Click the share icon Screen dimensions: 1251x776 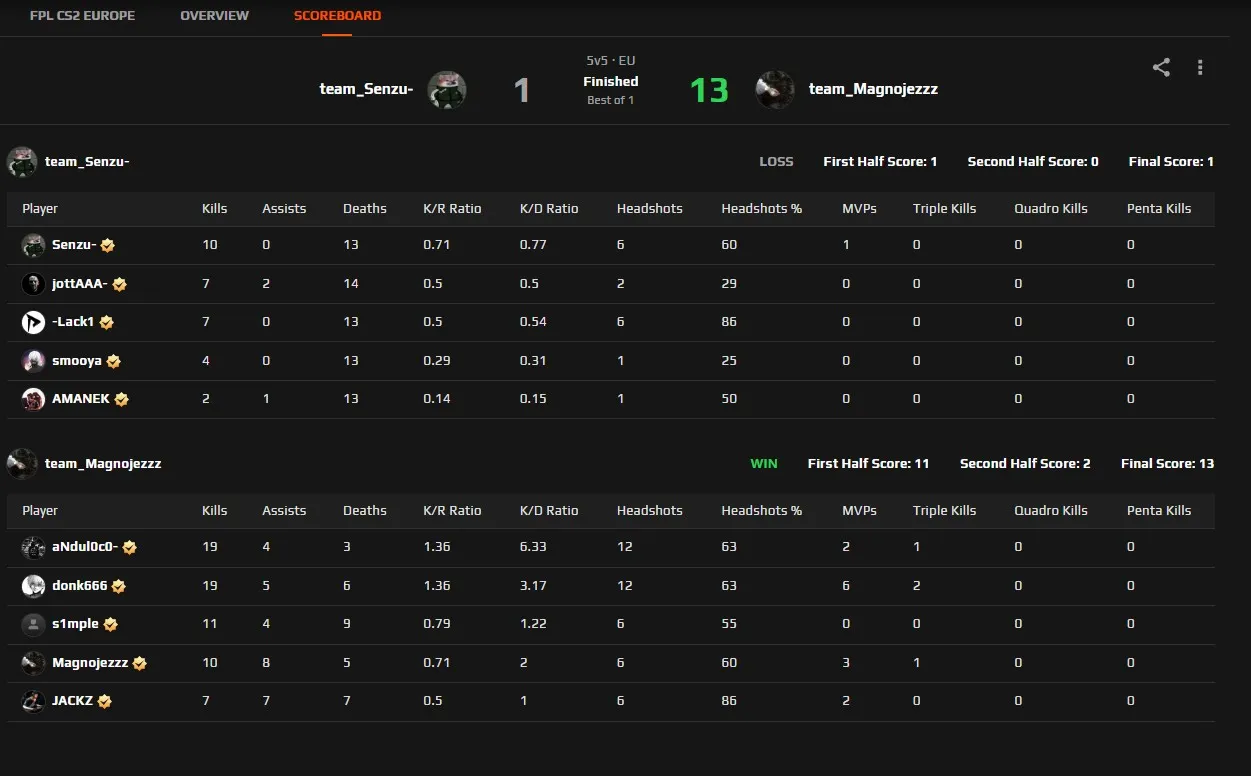point(1161,68)
